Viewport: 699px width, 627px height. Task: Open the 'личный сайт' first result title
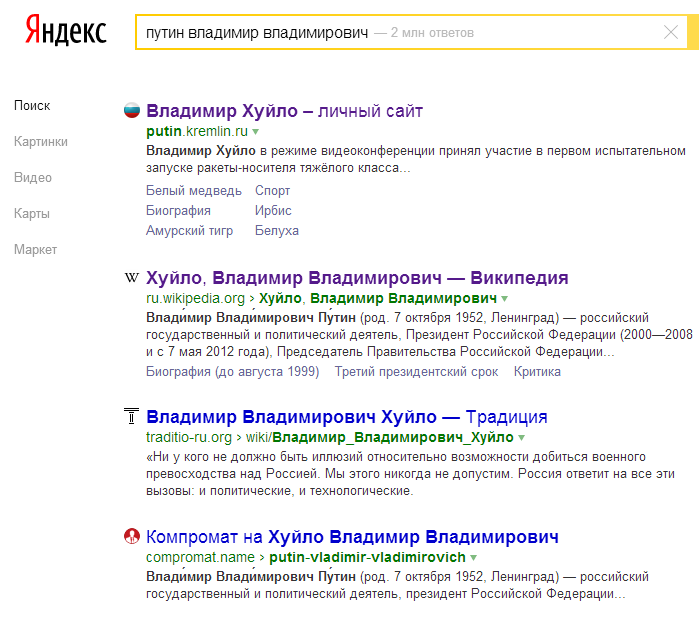[x=284, y=111]
